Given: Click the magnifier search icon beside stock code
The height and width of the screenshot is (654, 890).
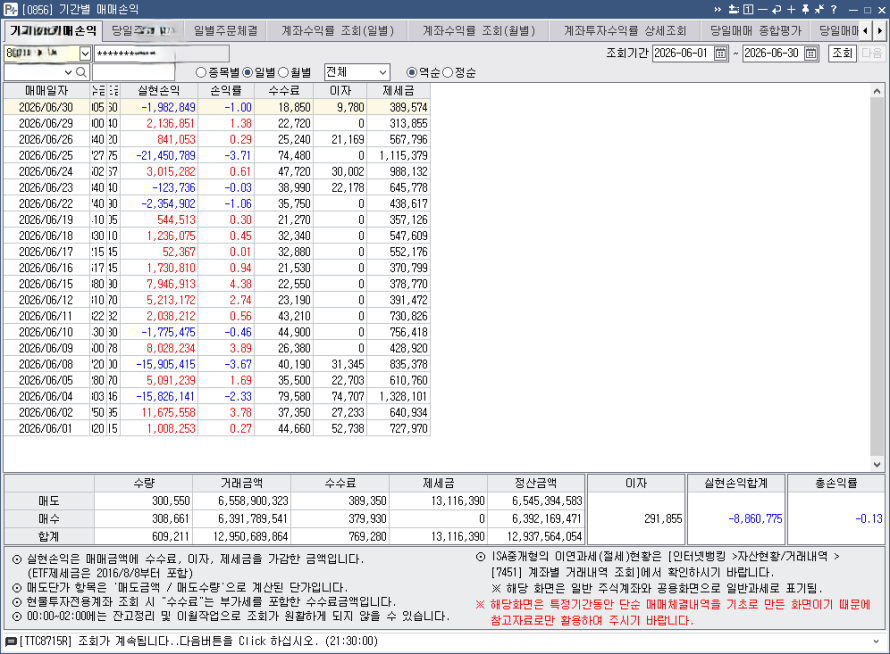Looking at the screenshot, I should (81, 72).
